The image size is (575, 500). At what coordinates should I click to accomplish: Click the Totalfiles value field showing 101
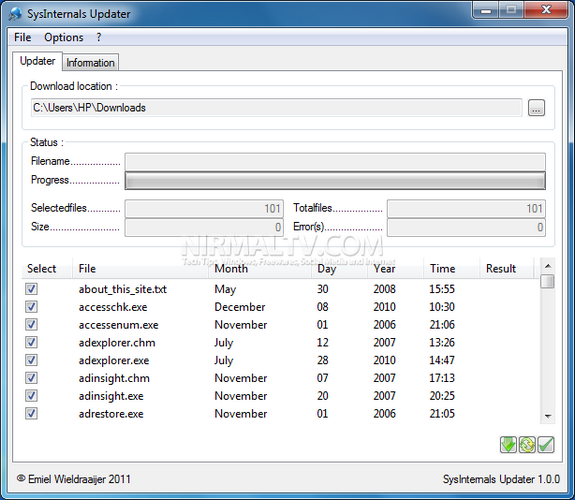point(466,208)
